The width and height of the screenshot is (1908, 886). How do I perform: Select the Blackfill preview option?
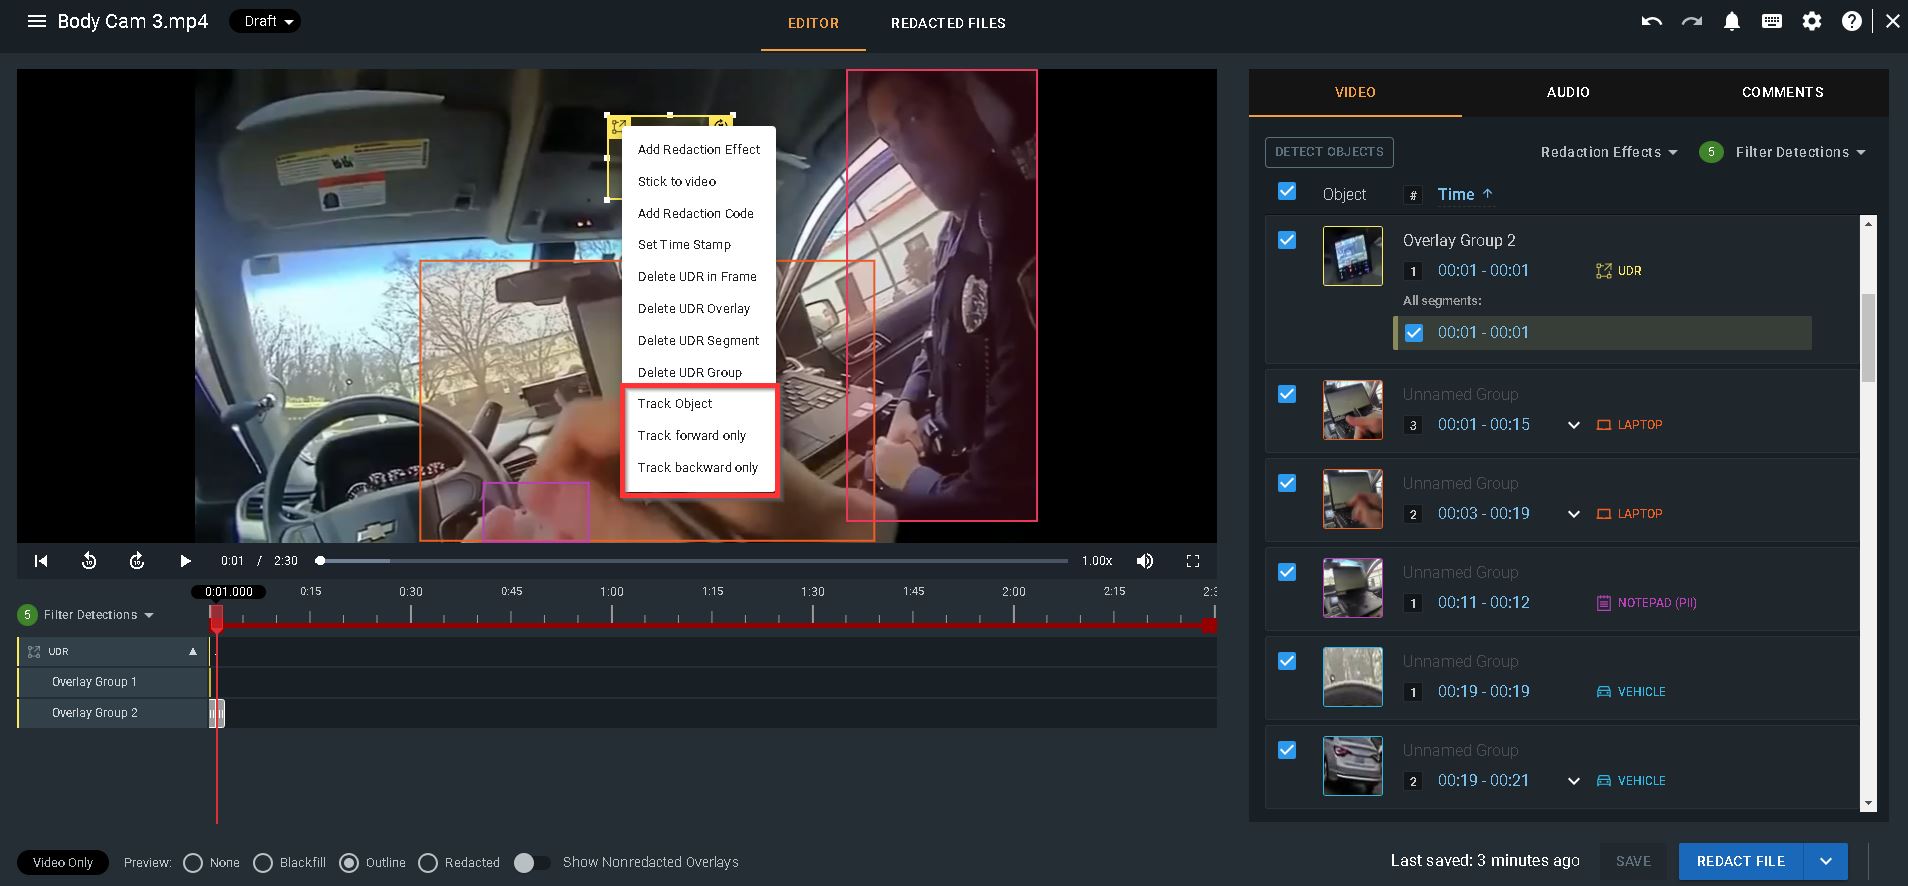click(x=263, y=863)
